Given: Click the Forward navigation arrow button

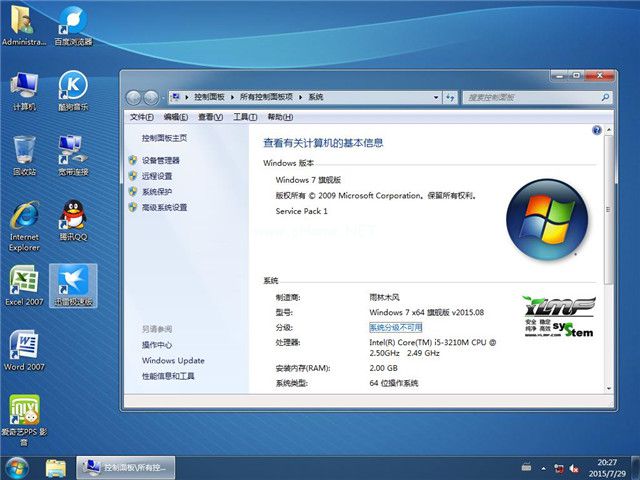Looking at the screenshot, I should pos(151,98).
